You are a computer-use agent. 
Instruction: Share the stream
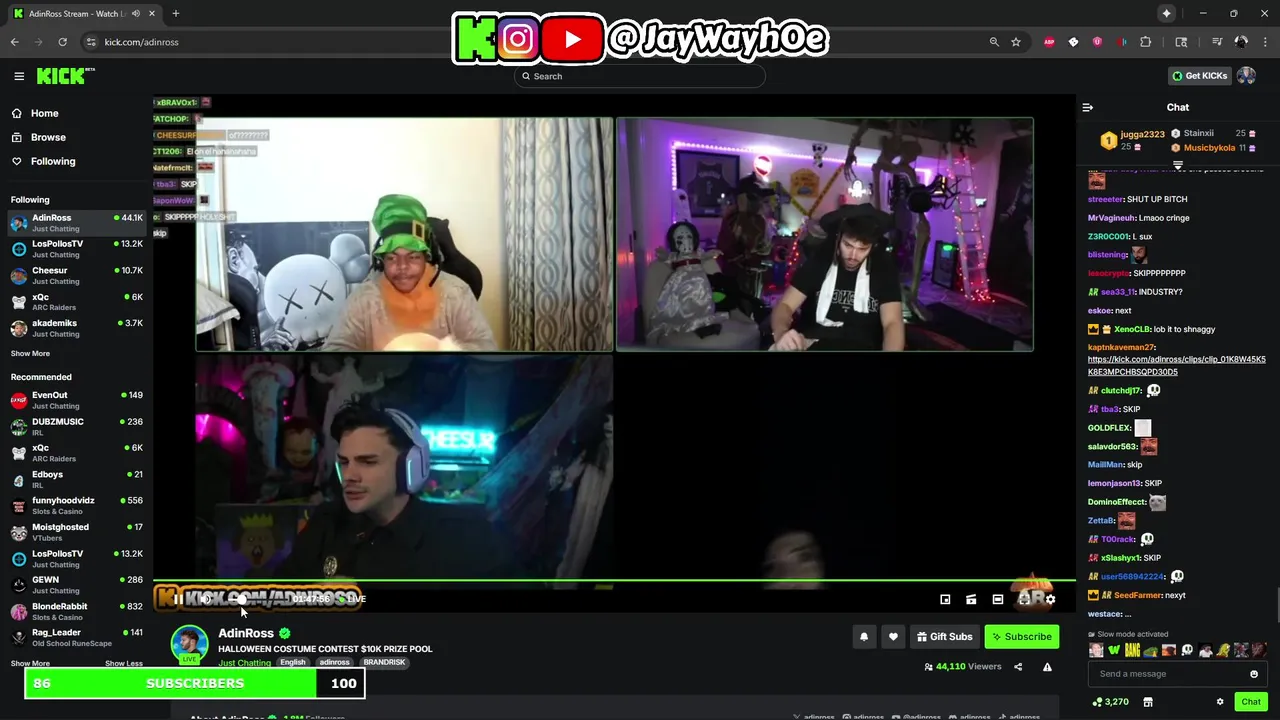(1018, 667)
